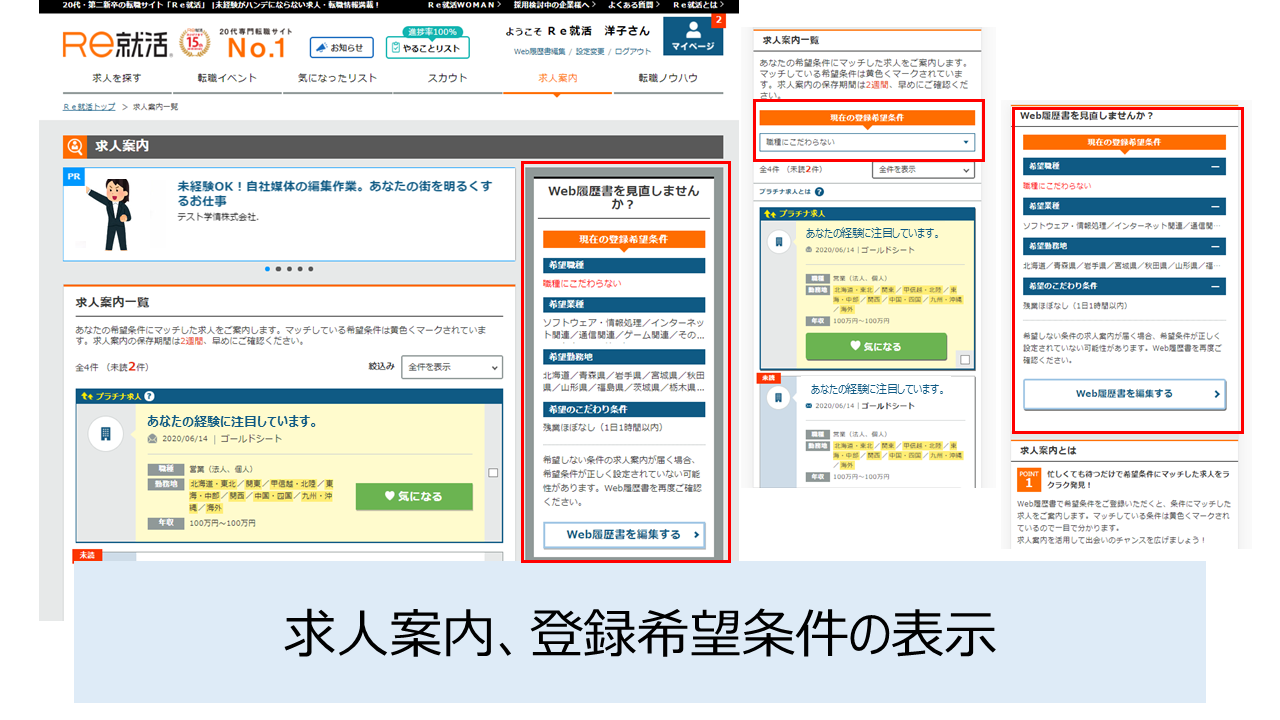Follow the 設定変更 header link
The image size is (1280, 720).
[x=590, y=51]
